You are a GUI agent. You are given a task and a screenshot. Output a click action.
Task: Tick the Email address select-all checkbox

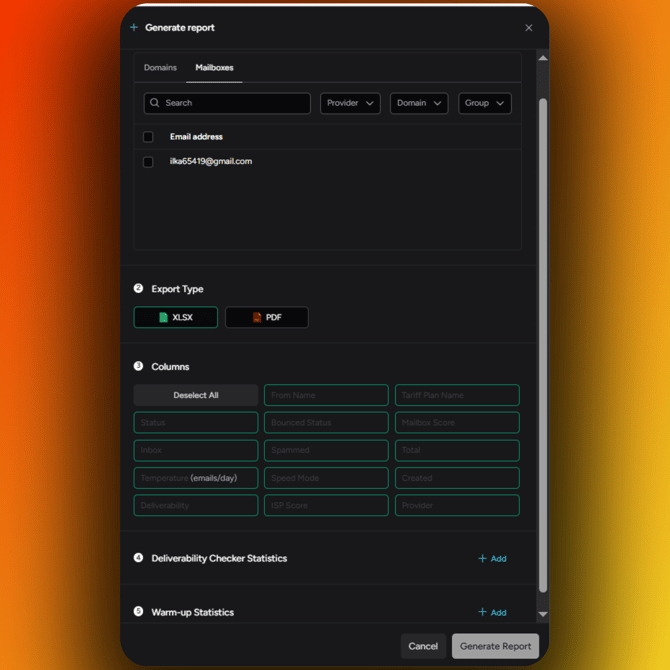coord(148,137)
